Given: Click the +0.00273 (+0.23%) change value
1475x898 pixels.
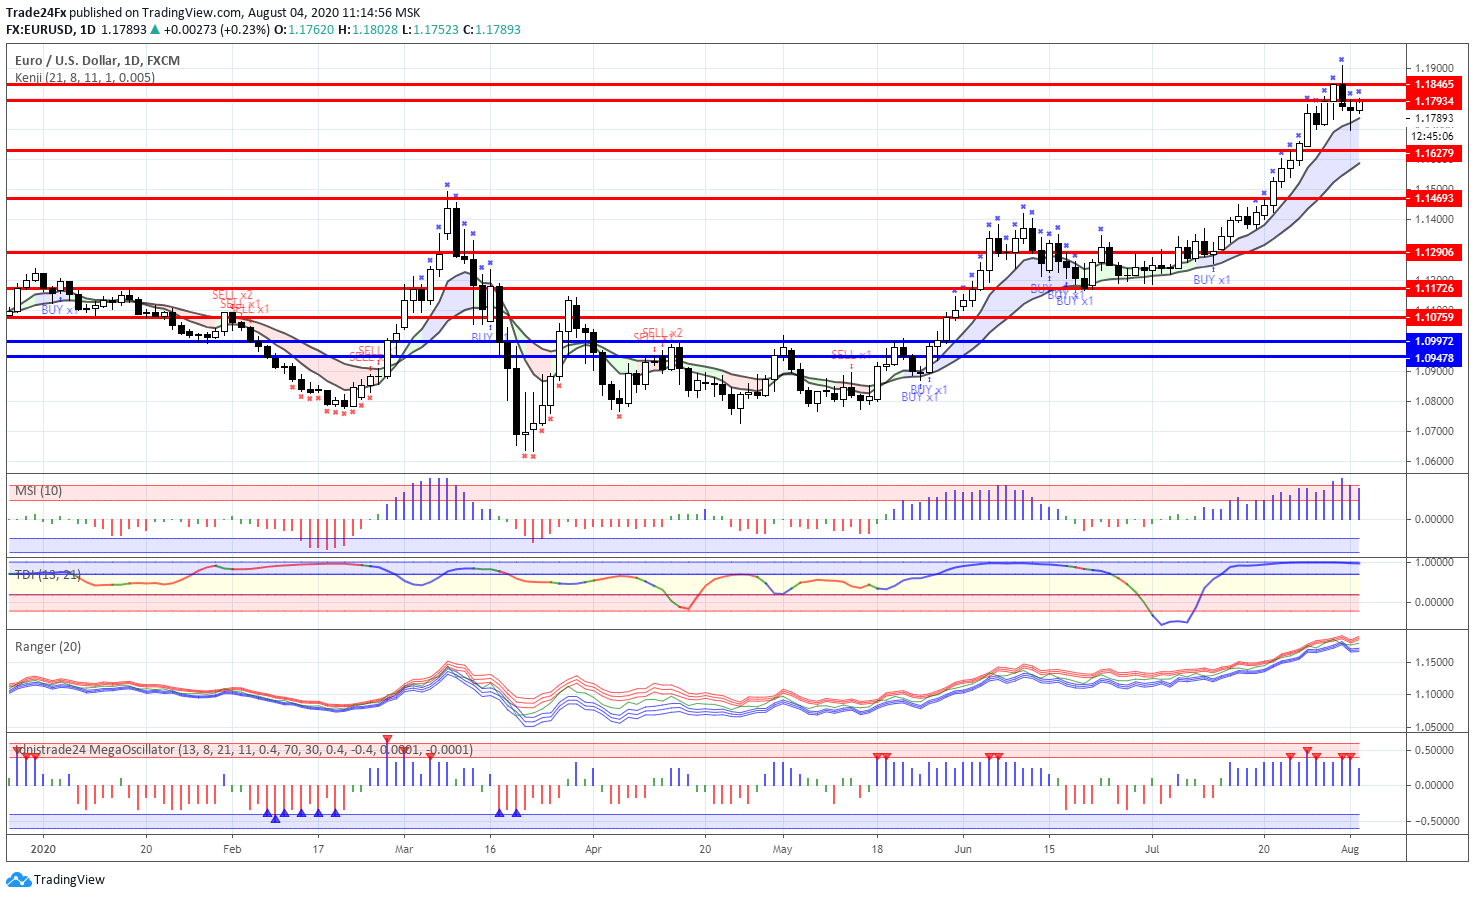Looking at the screenshot, I should (217, 29).
